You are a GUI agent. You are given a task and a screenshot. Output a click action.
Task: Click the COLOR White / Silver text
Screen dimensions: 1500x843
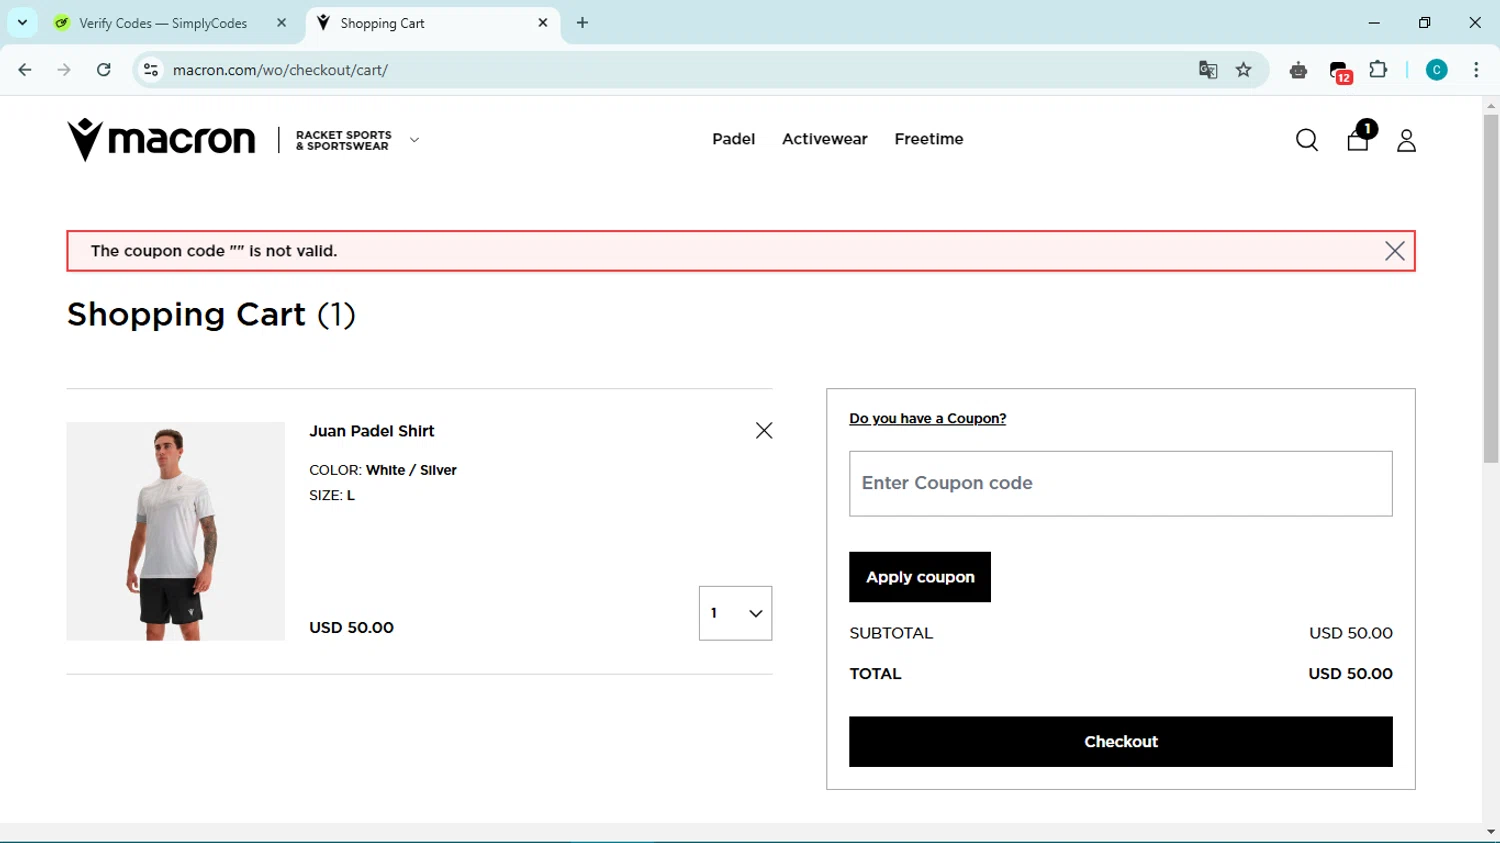(x=383, y=470)
